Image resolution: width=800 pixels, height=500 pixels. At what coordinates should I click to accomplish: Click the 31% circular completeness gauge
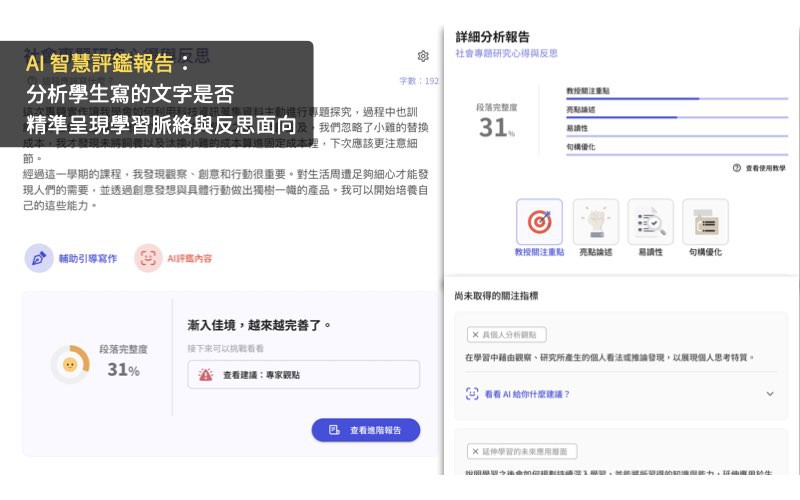[x=70, y=364]
